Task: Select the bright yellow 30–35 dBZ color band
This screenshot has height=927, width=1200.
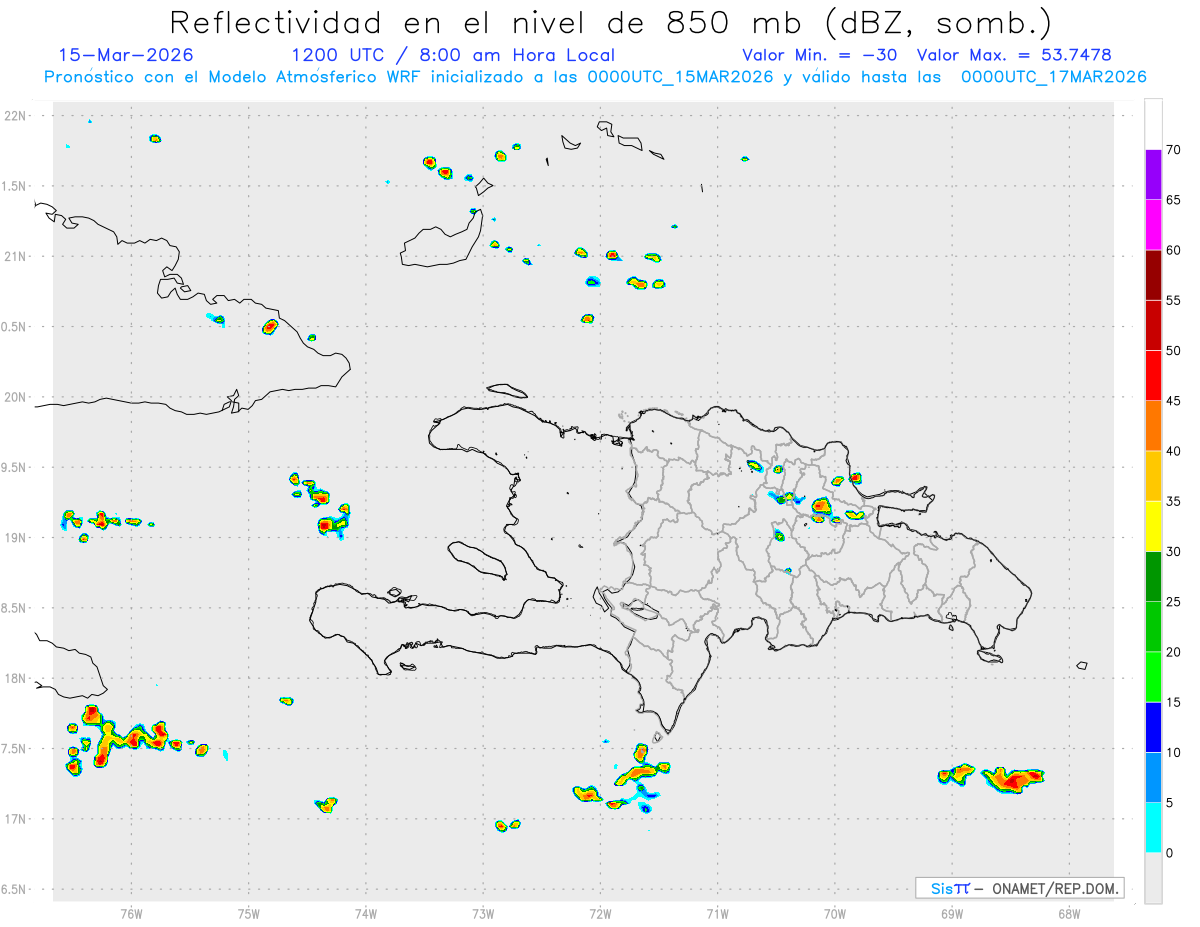Action: click(1153, 526)
